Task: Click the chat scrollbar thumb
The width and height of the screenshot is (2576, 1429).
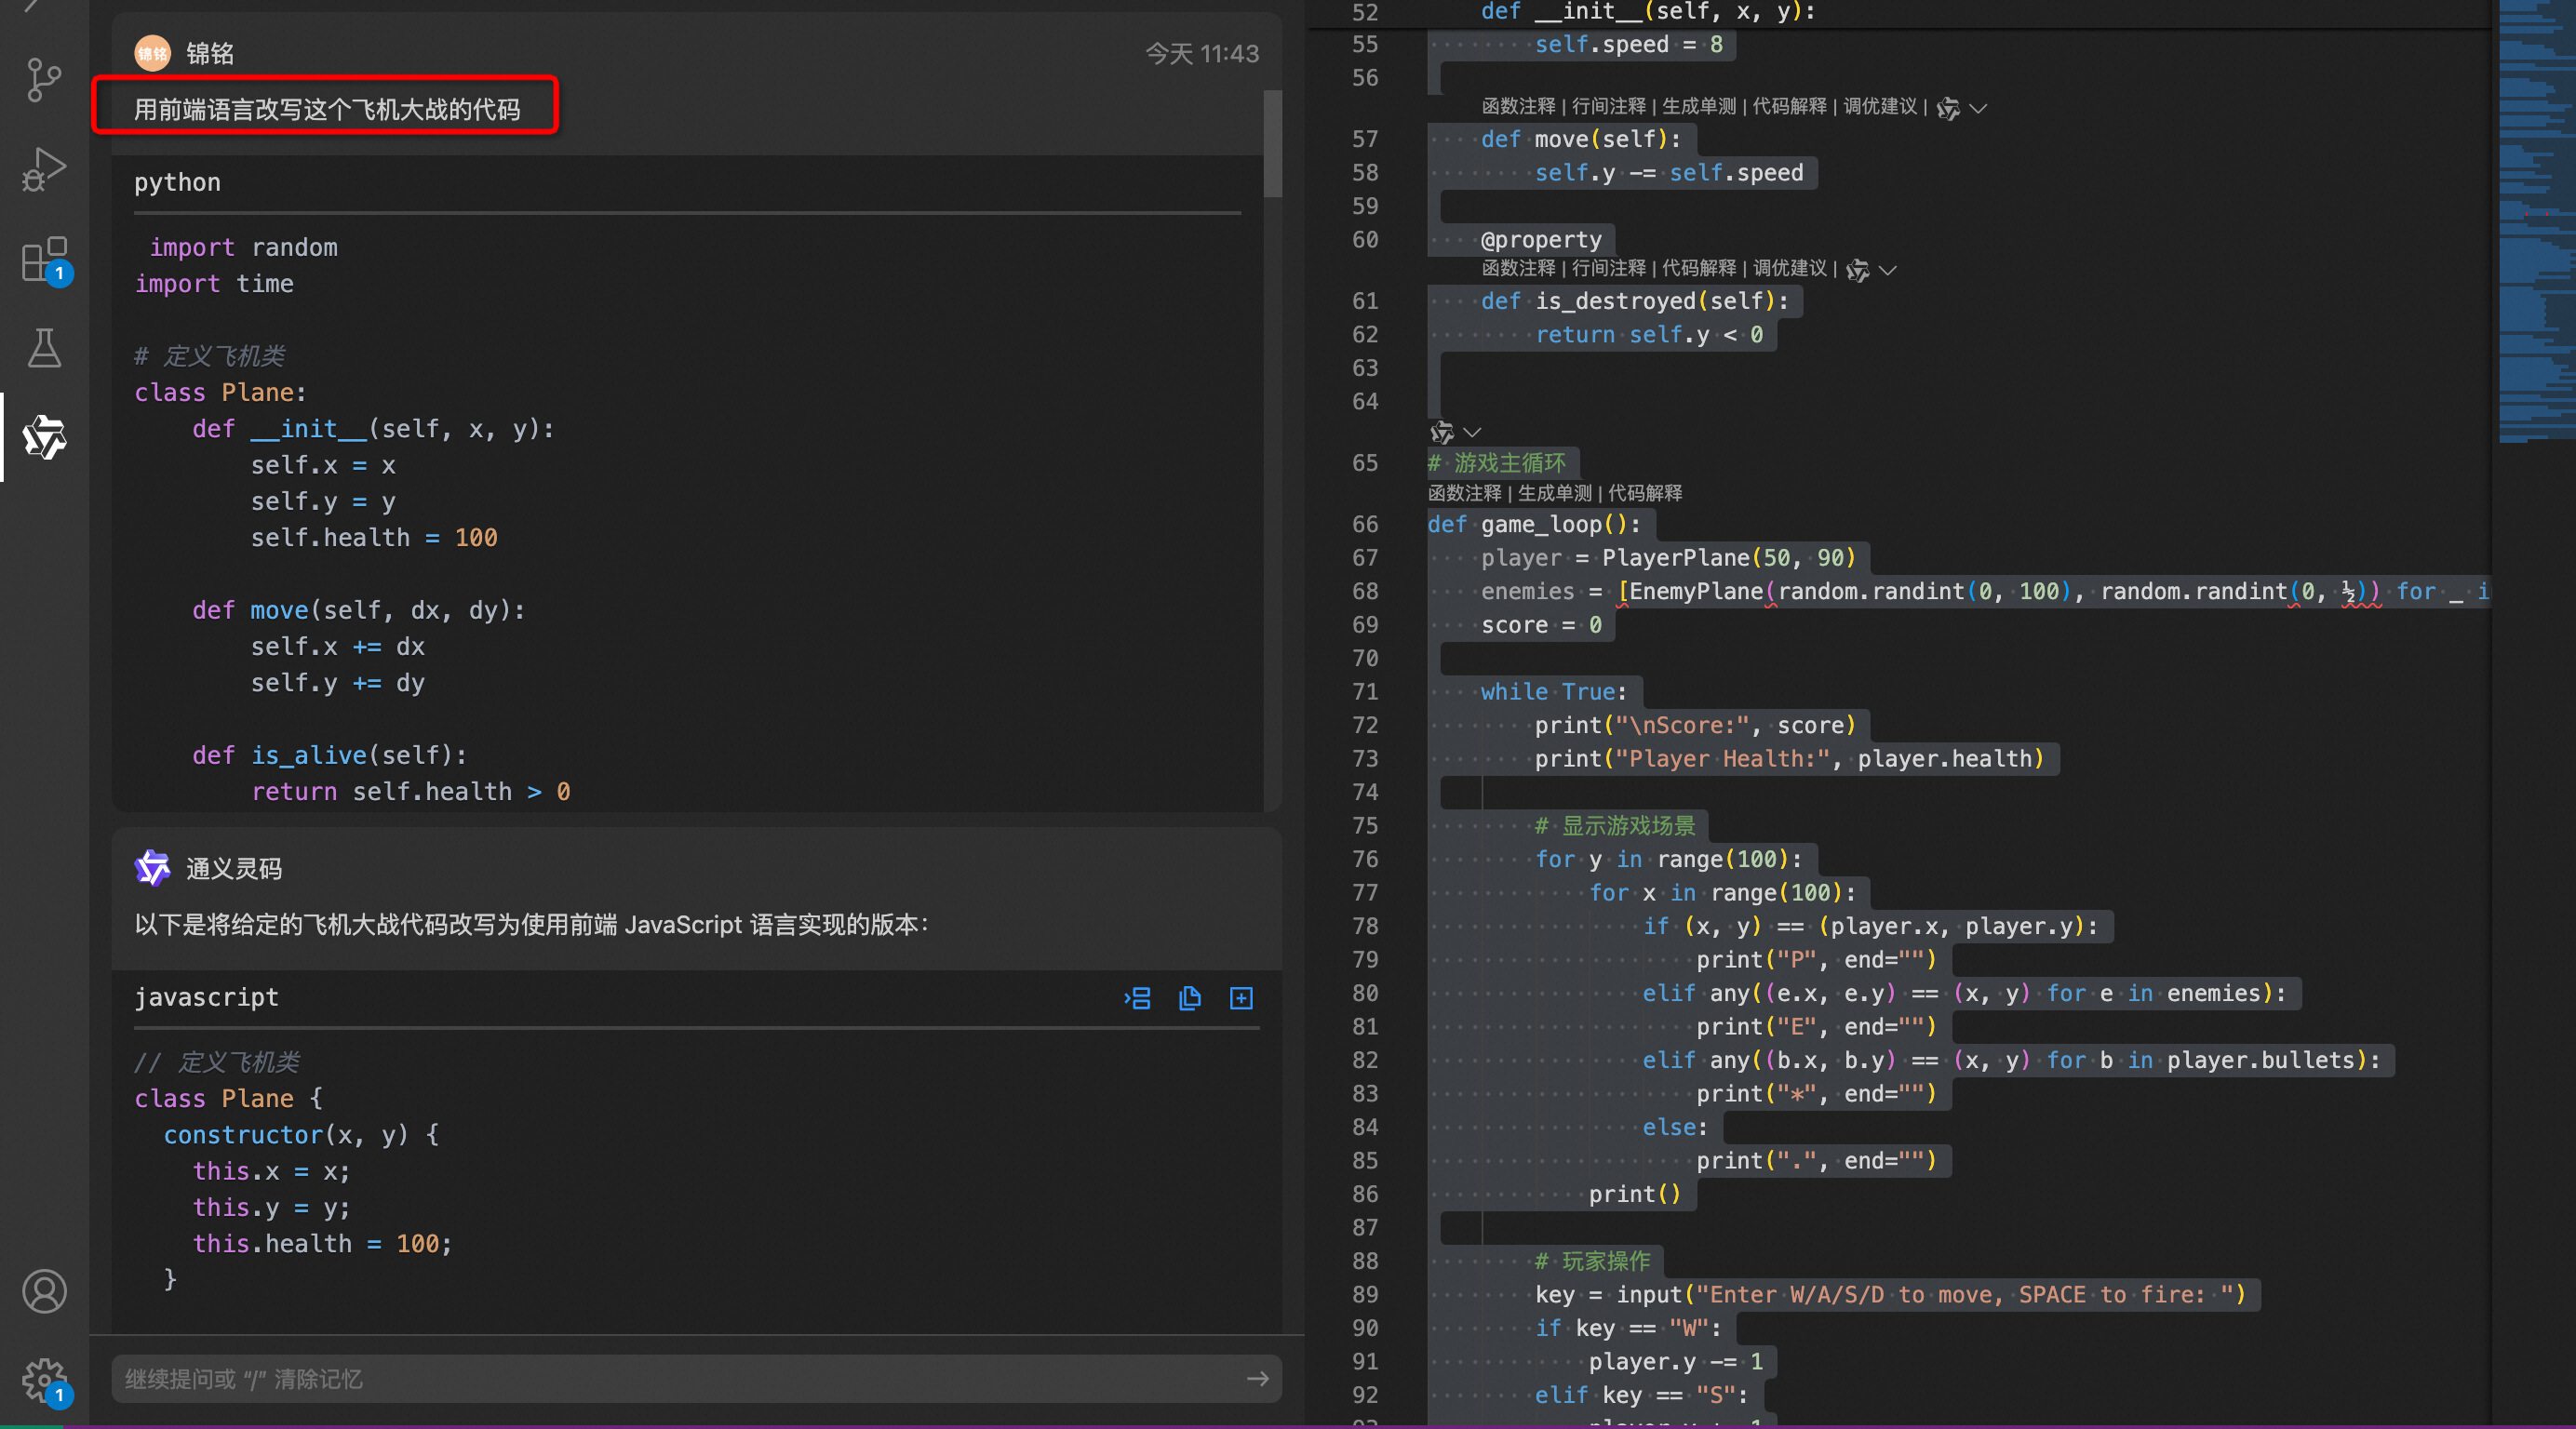Action: [x=1272, y=145]
